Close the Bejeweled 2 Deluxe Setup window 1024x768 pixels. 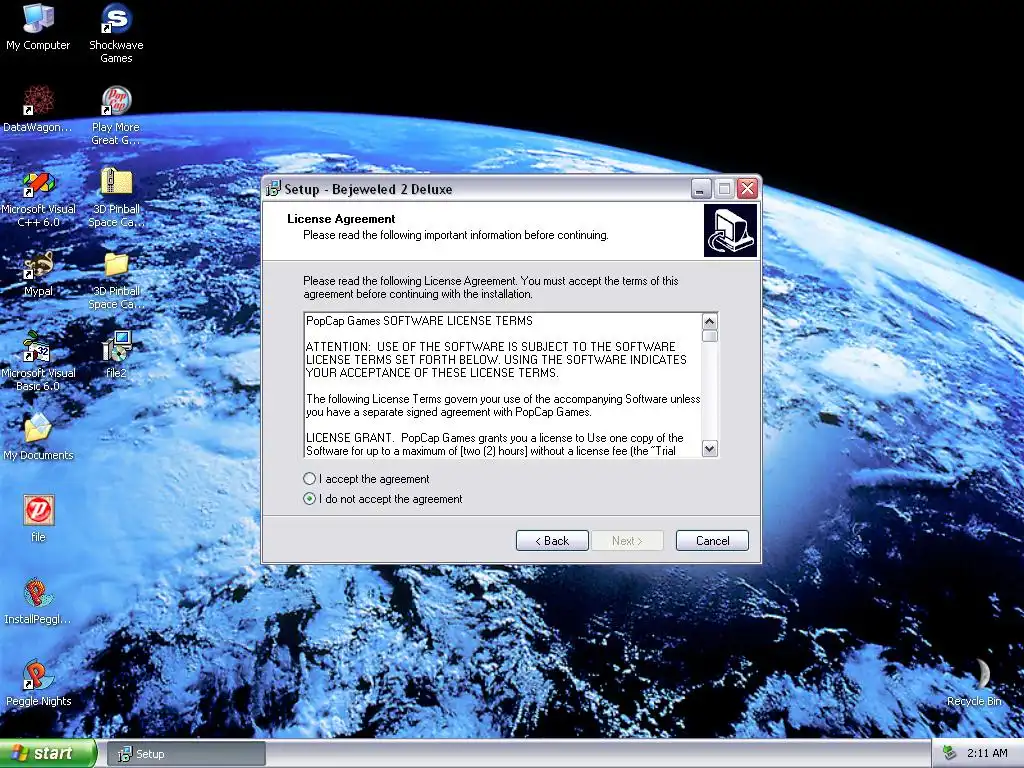tap(747, 189)
